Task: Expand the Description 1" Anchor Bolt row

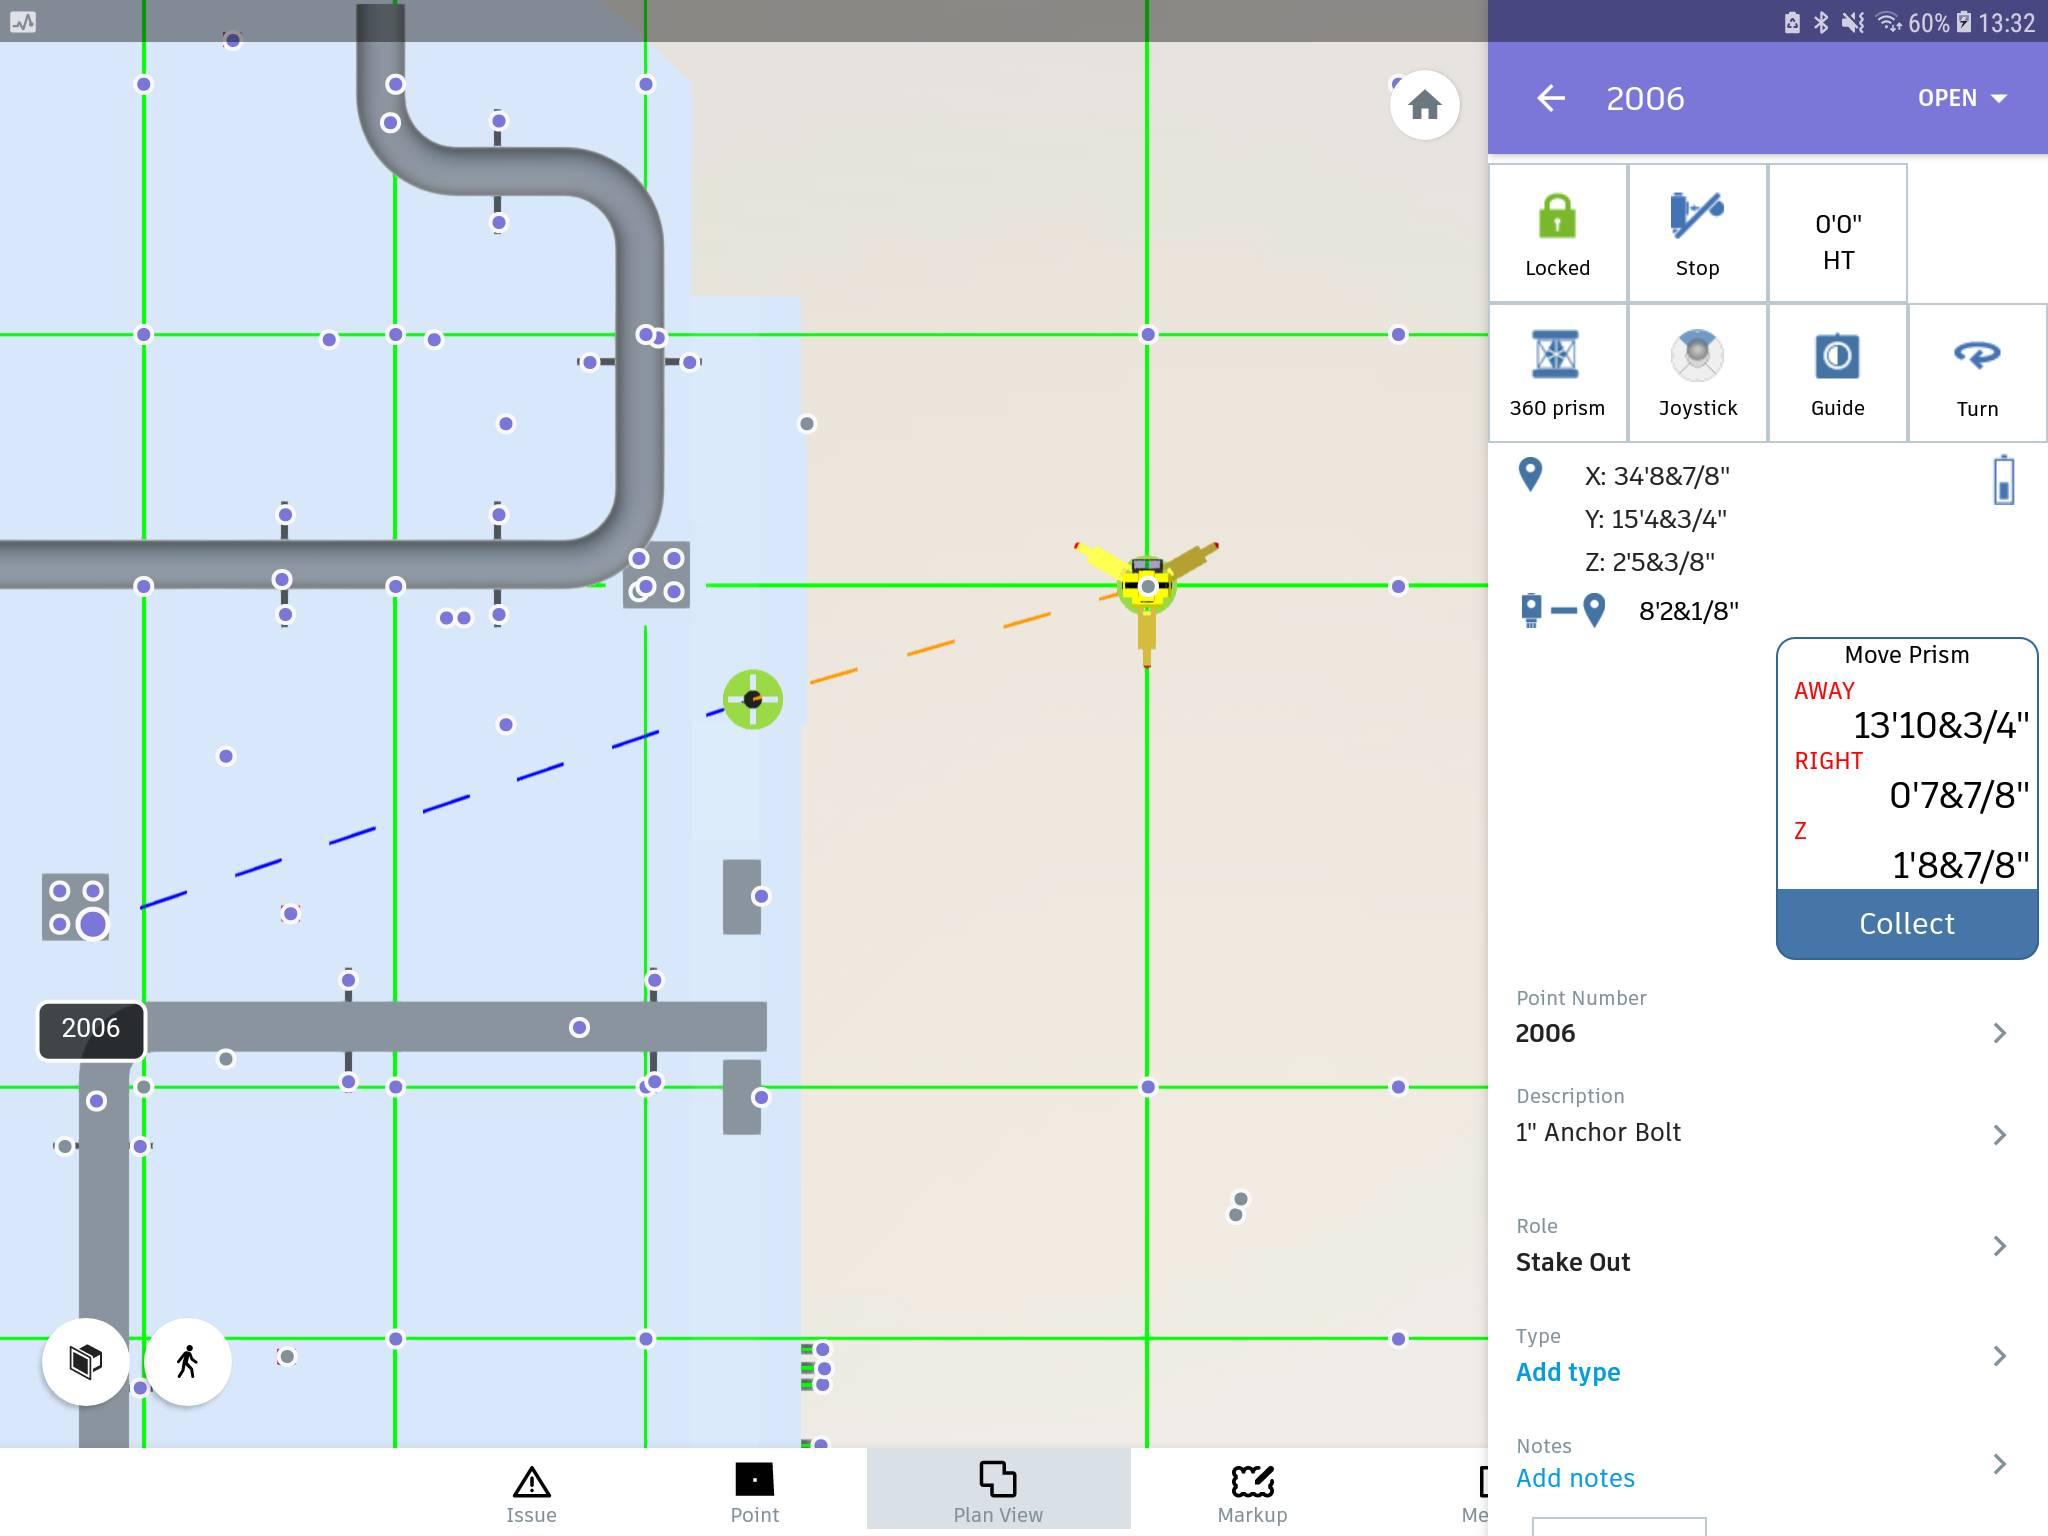Action: [x=1767, y=1117]
